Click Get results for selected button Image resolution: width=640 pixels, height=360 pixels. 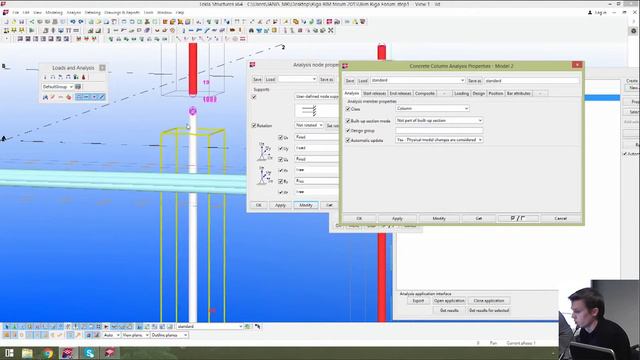point(489,311)
